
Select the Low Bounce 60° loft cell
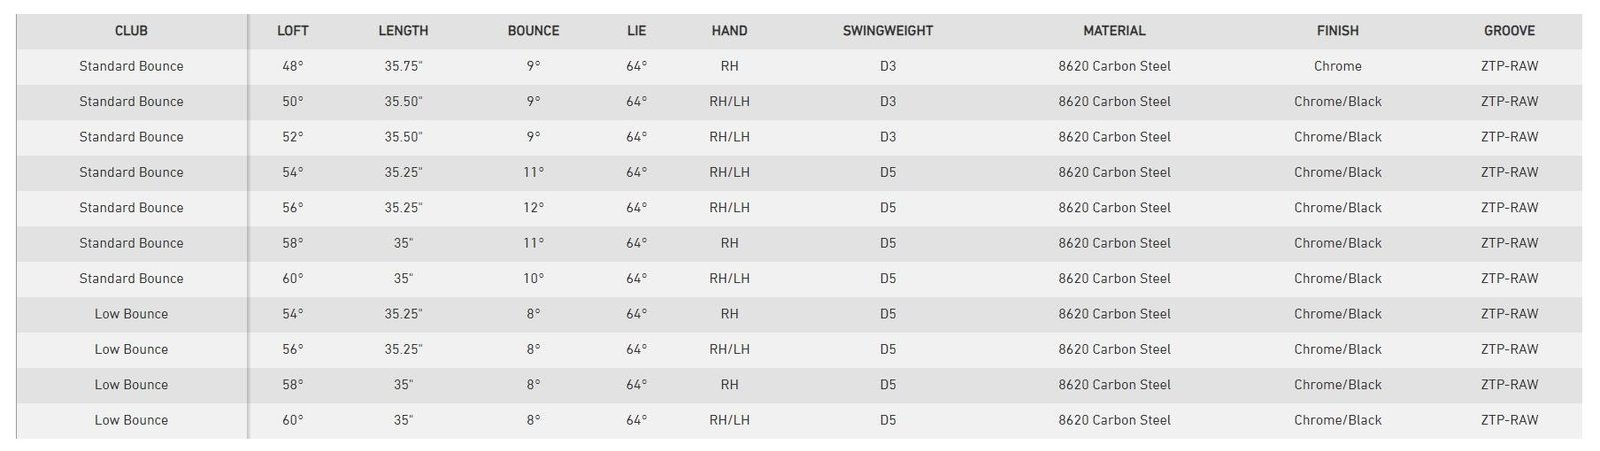click(293, 420)
